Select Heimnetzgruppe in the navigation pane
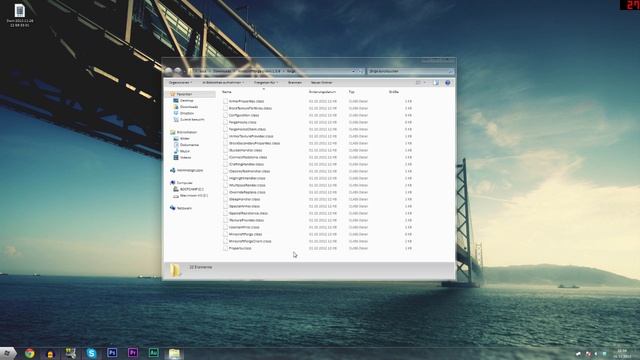640x360 pixels. coord(190,170)
